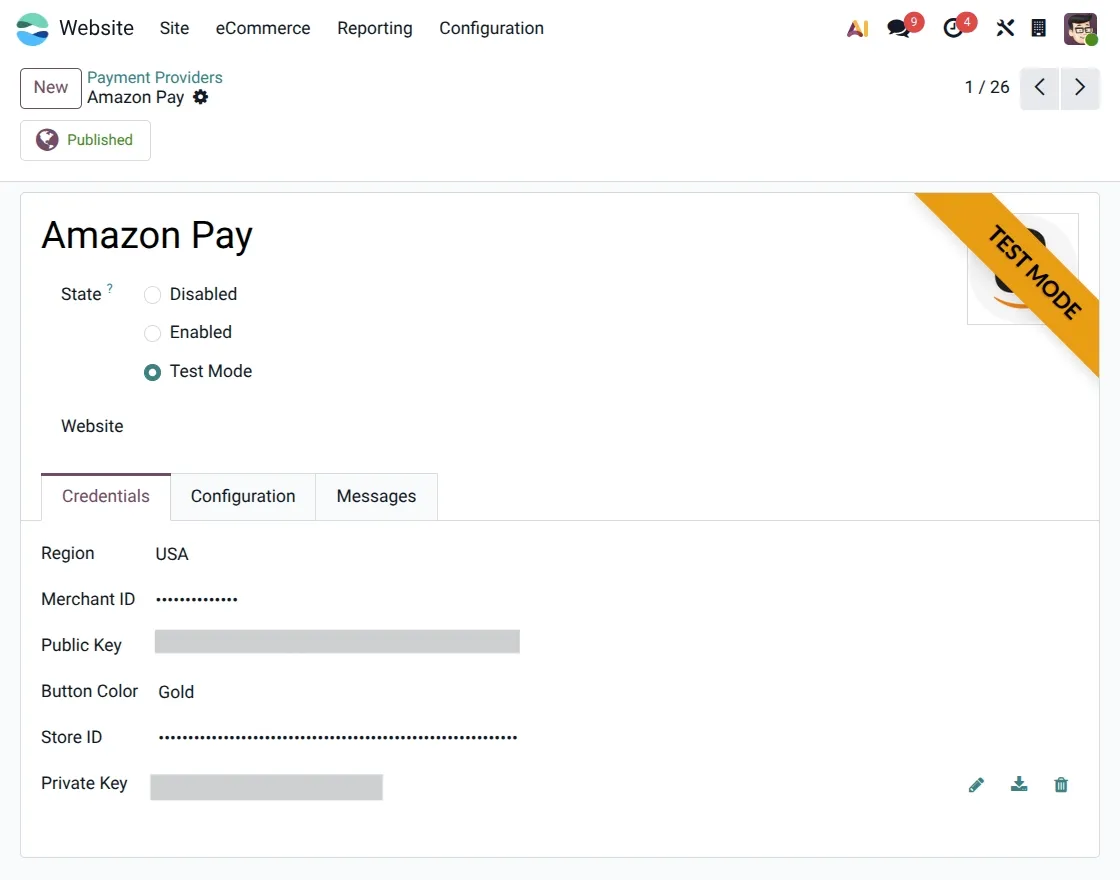Click the Button Color label

(89, 691)
